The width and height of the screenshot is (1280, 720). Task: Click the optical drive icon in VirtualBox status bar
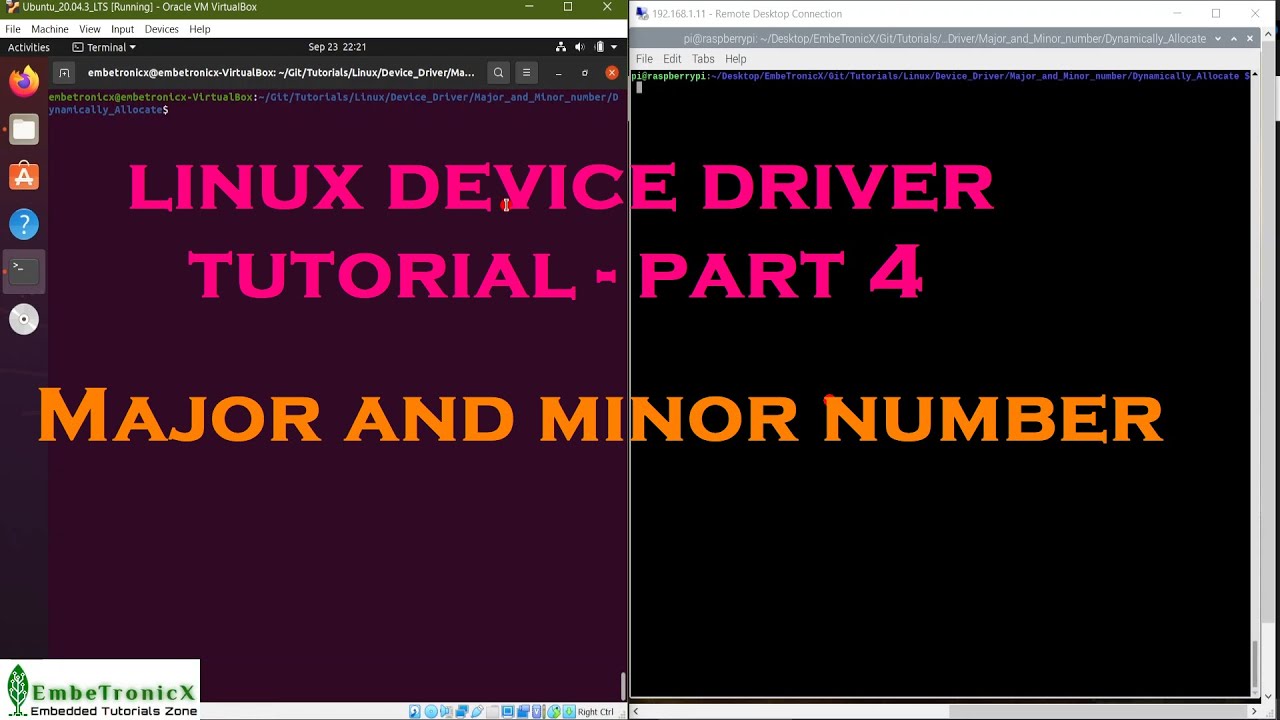pyautogui.click(x=430, y=711)
